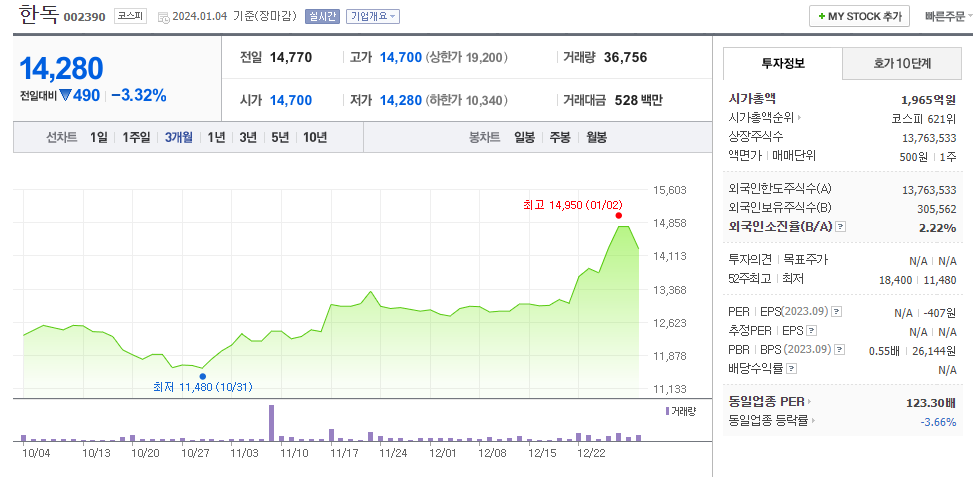Viewport: 979px width, 477px height.
Task: Open the 투자정보 tab
Action: pyautogui.click(x=783, y=63)
